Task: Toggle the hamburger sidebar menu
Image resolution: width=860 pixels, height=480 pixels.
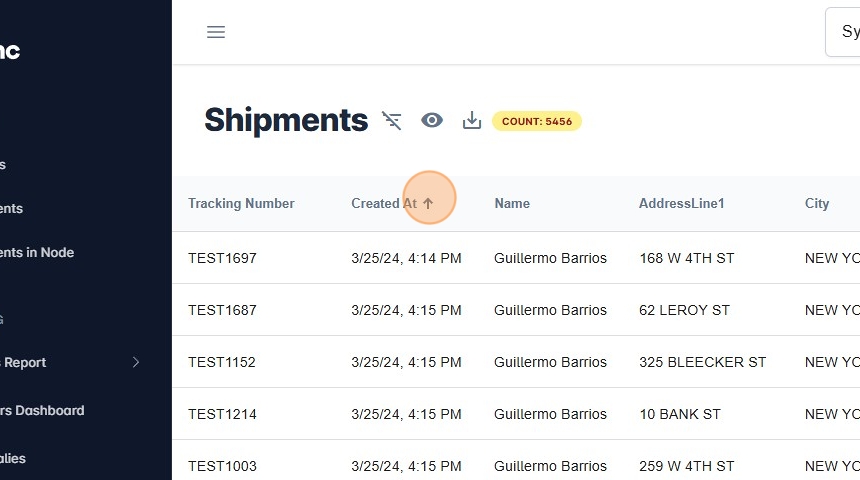Action: click(x=216, y=32)
